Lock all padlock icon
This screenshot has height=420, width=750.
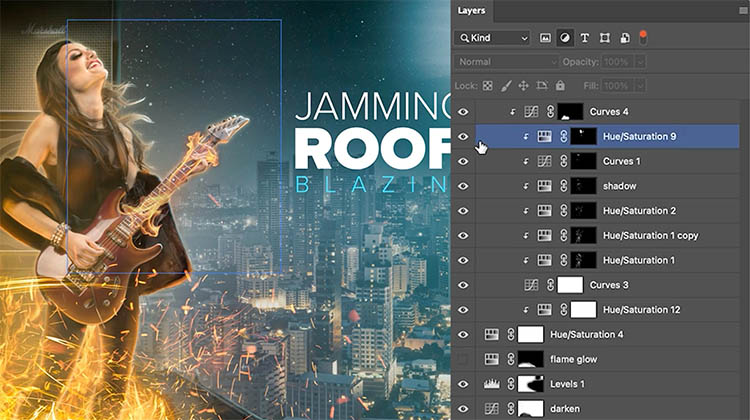560,86
